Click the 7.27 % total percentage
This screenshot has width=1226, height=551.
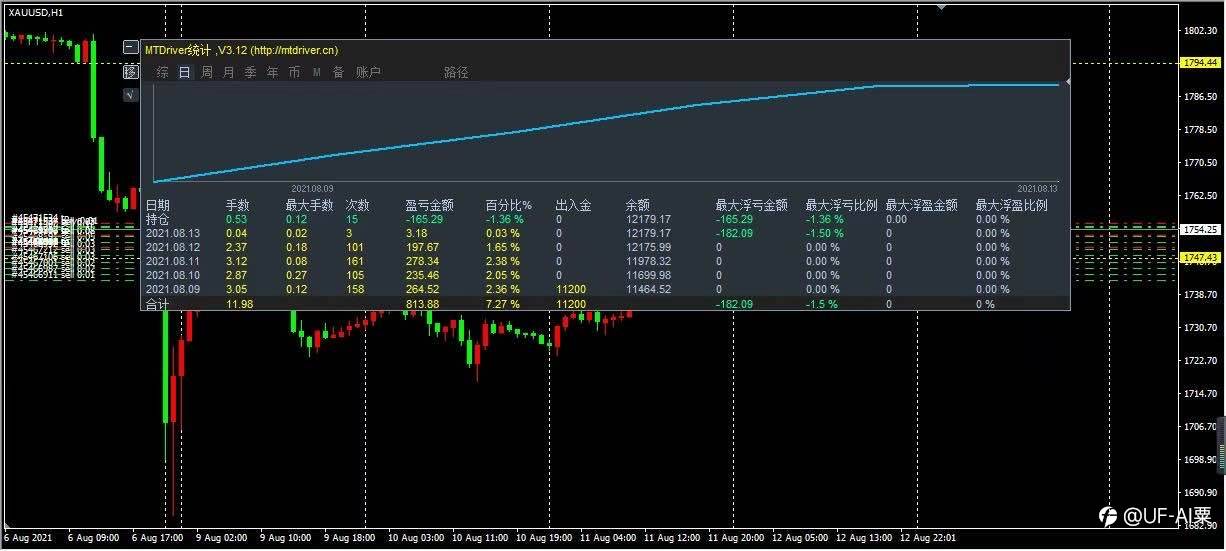coord(505,303)
